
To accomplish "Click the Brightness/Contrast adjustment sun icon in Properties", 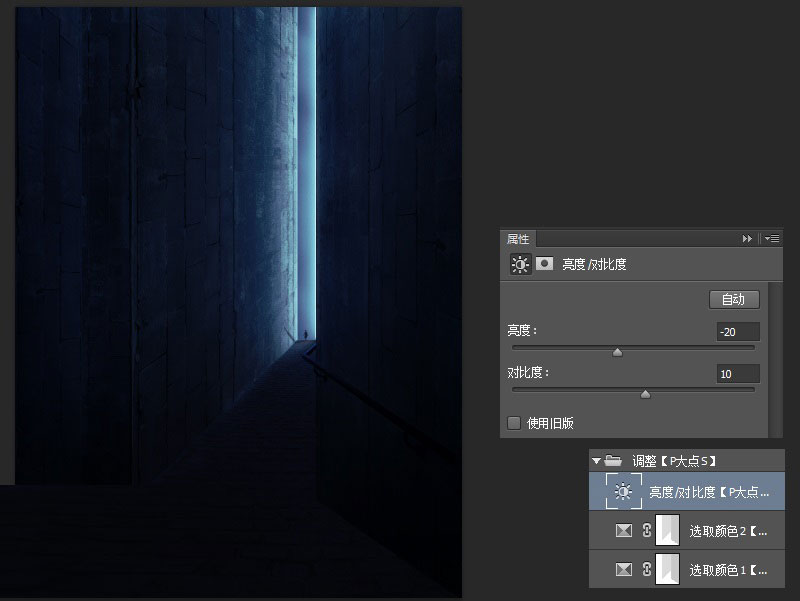I will pos(520,264).
